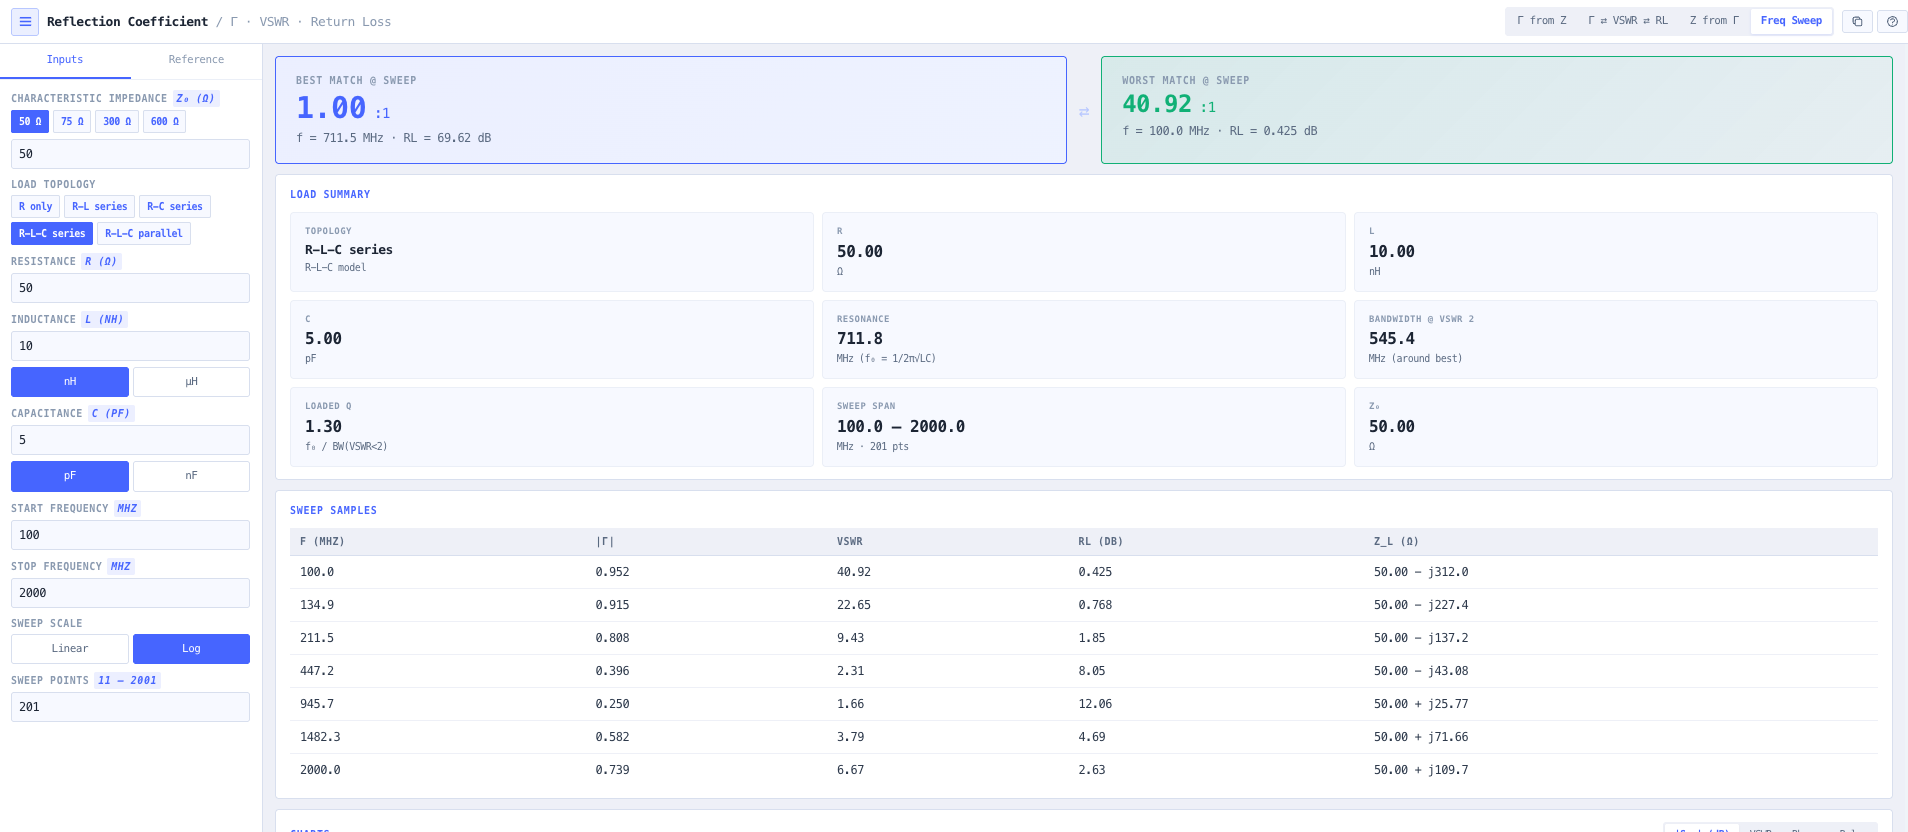This screenshot has height=832, width=1908.
Task: Open the Γ ⇄ VSWR ⇄ RL mode
Action: pos(1628,21)
